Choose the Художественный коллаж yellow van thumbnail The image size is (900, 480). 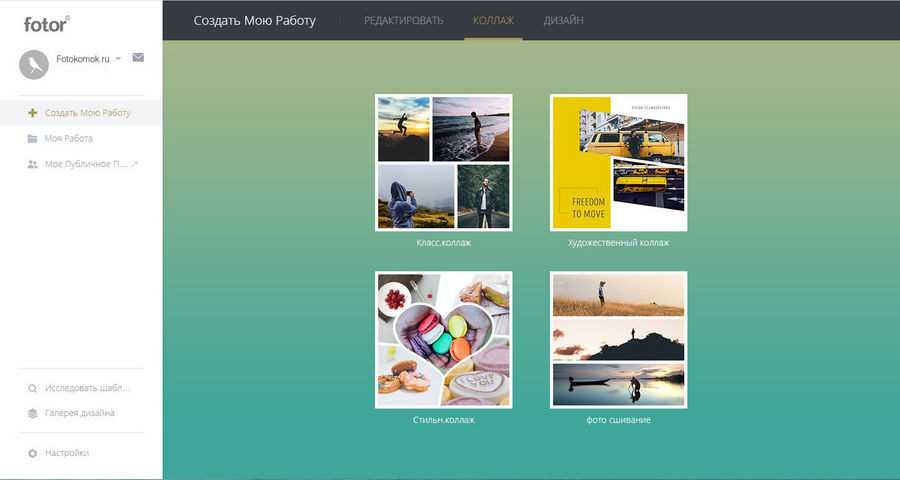coord(618,162)
